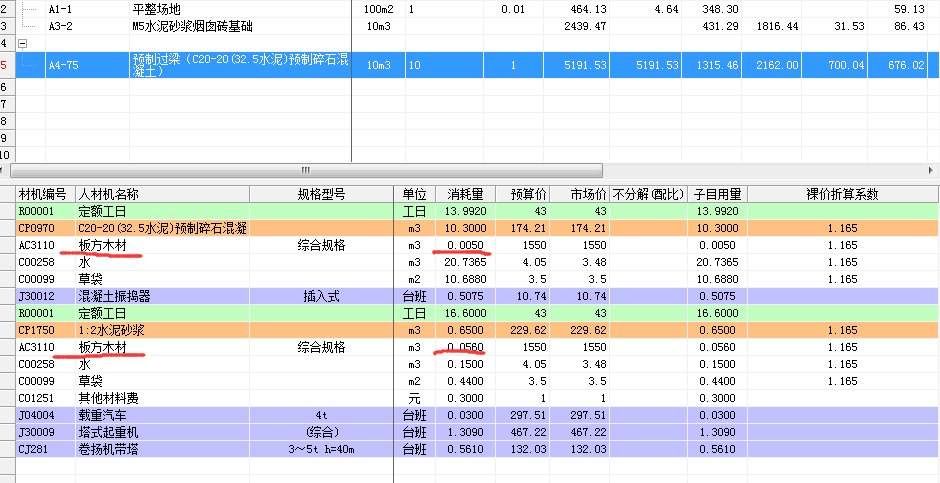The height and width of the screenshot is (483, 940).
Task: Click 467.22 market price of 塔式起重机
Action: click(x=579, y=432)
